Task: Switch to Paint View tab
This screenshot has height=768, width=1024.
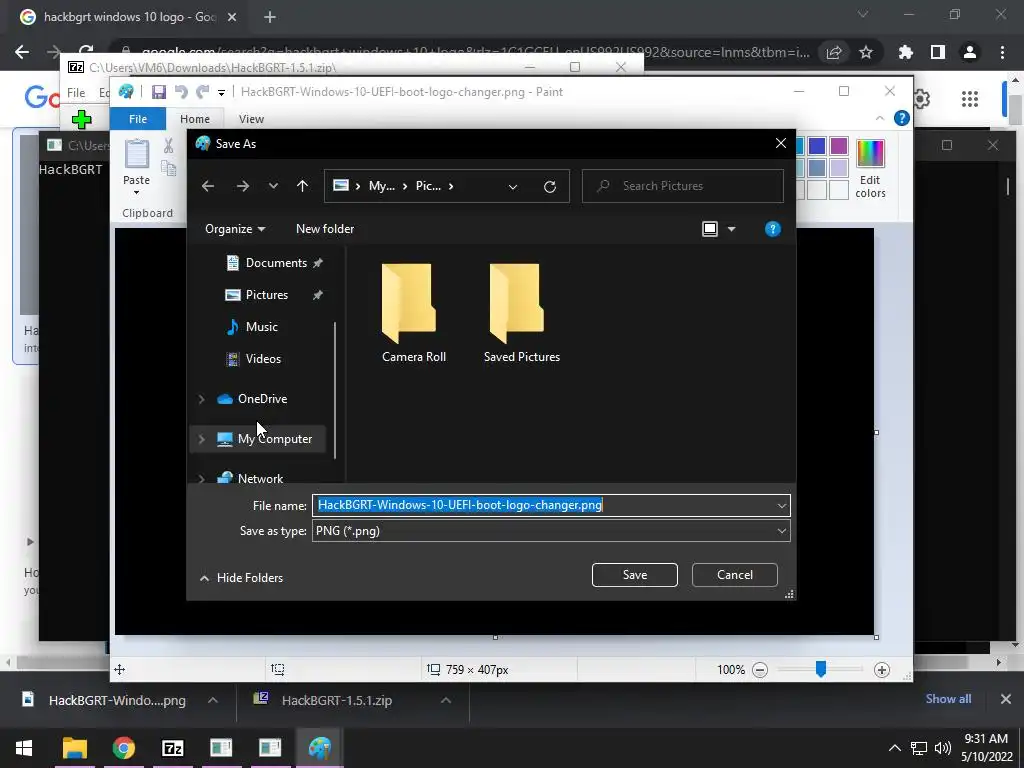Action: pyautogui.click(x=251, y=119)
